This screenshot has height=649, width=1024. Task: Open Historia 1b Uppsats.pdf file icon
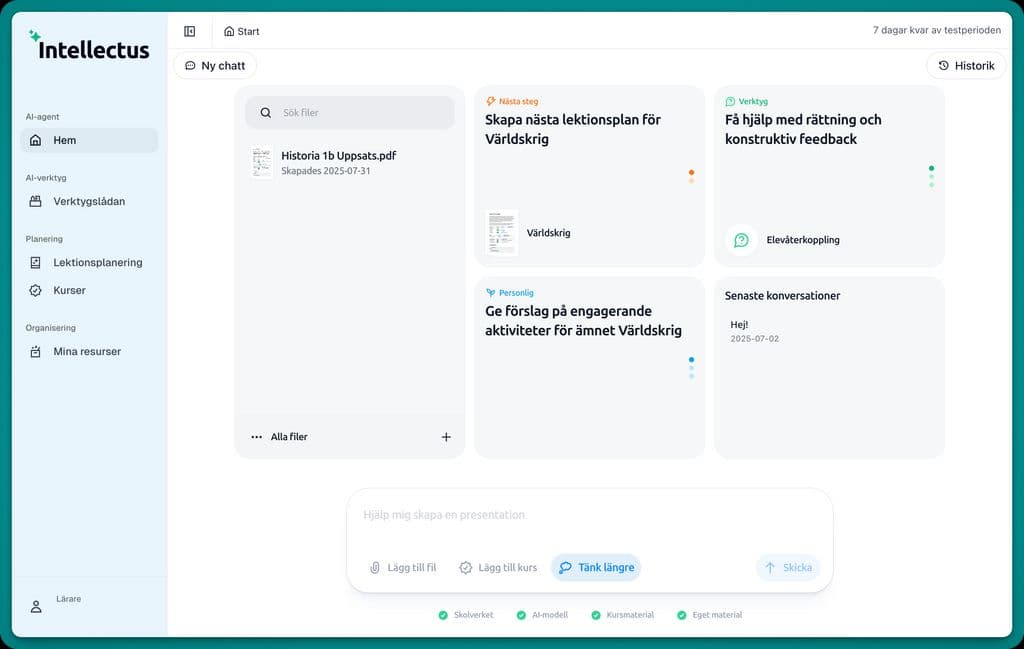[x=262, y=163]
